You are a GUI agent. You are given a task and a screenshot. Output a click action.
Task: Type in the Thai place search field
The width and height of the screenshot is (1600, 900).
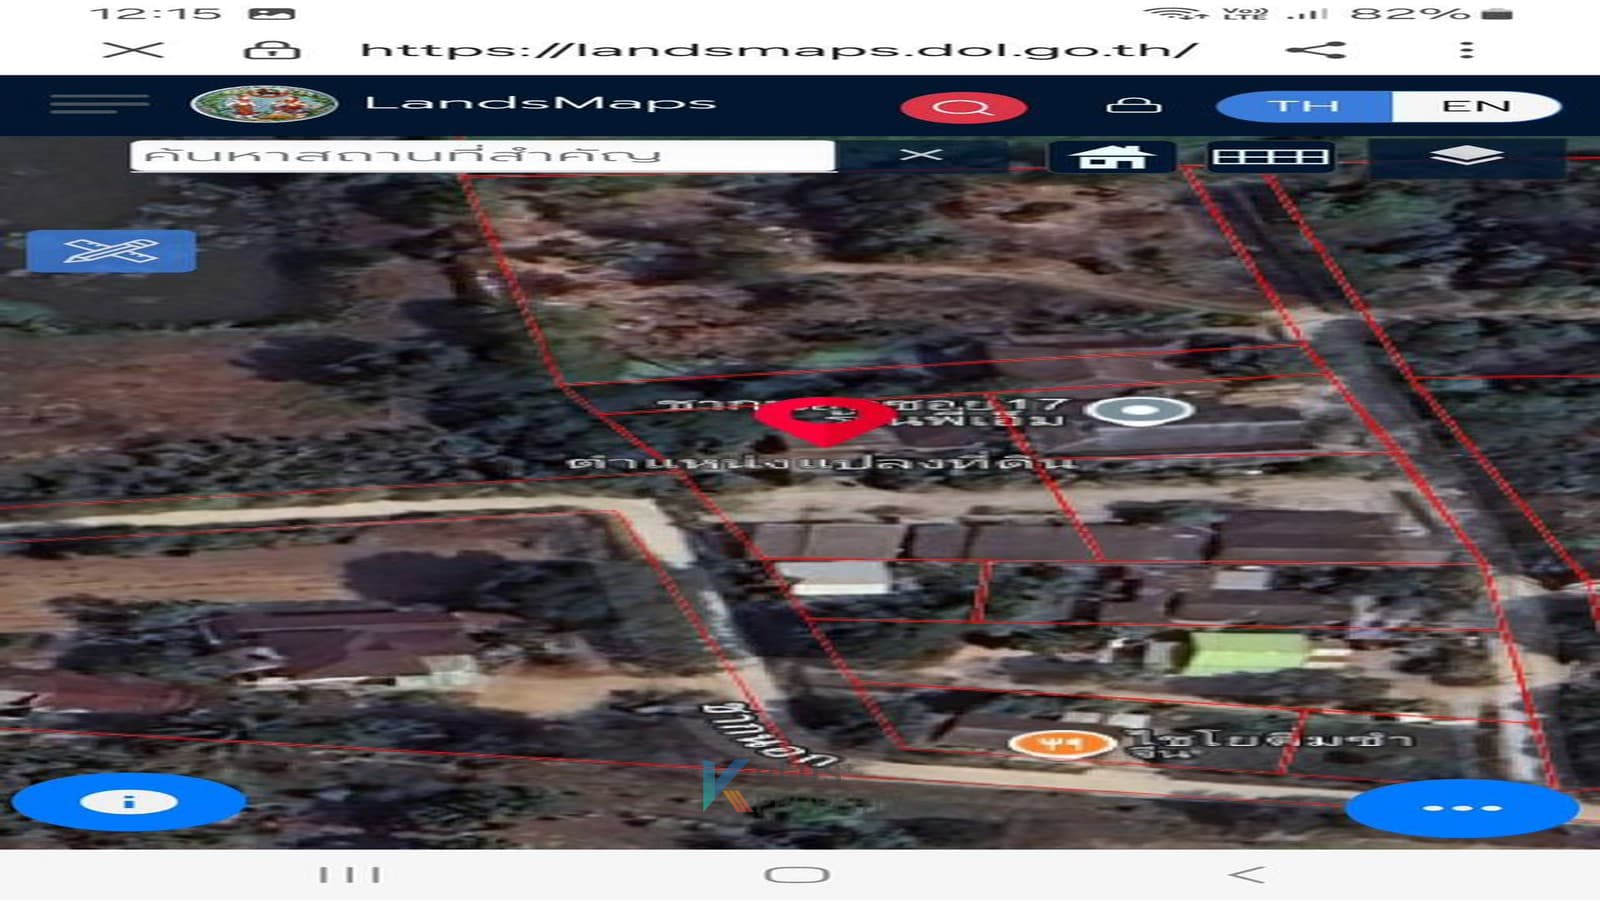coord(480,156)
